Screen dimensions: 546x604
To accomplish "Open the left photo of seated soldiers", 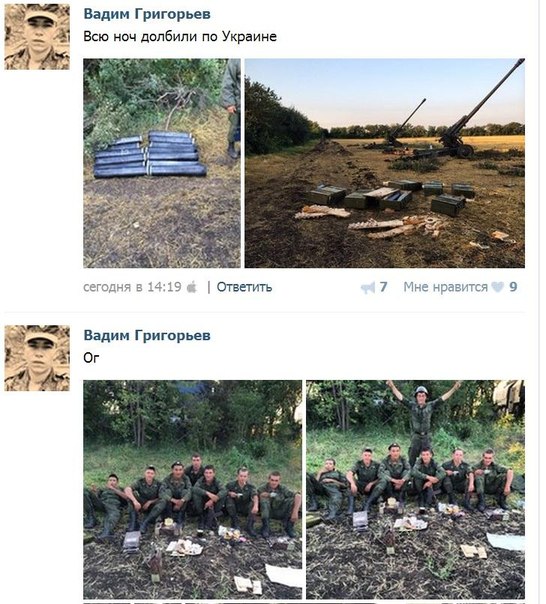I will point(193,489).
